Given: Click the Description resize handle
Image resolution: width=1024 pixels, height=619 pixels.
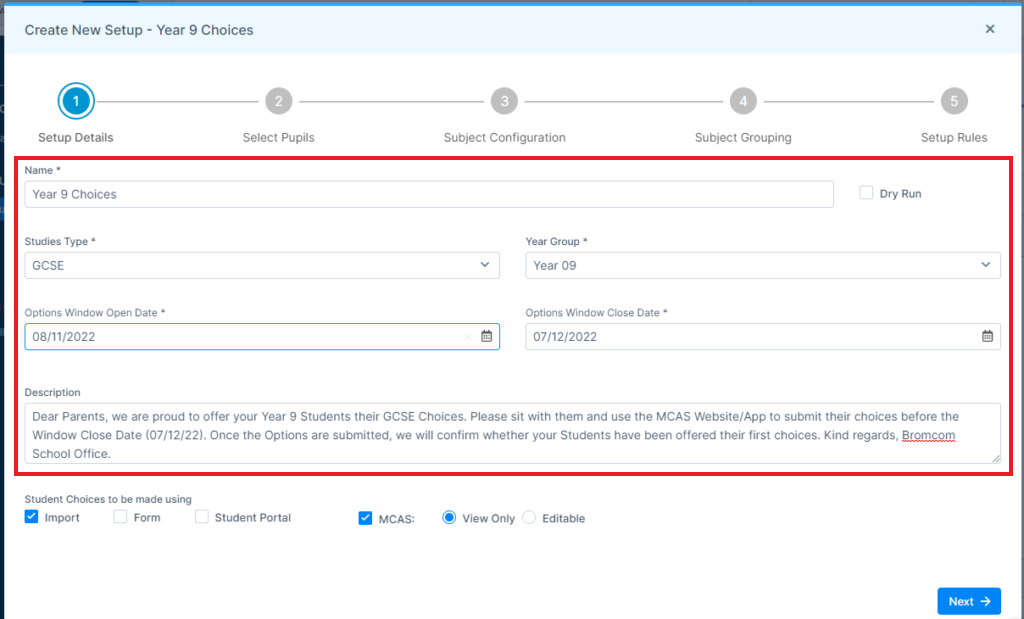Looking at the screenshot, I should coord(995,459).
